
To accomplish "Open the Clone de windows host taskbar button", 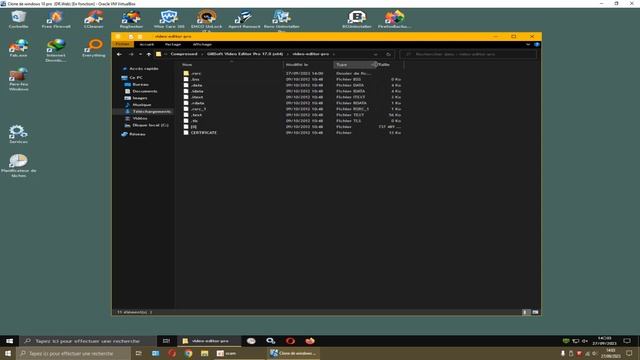I will (x=293, y=353).
